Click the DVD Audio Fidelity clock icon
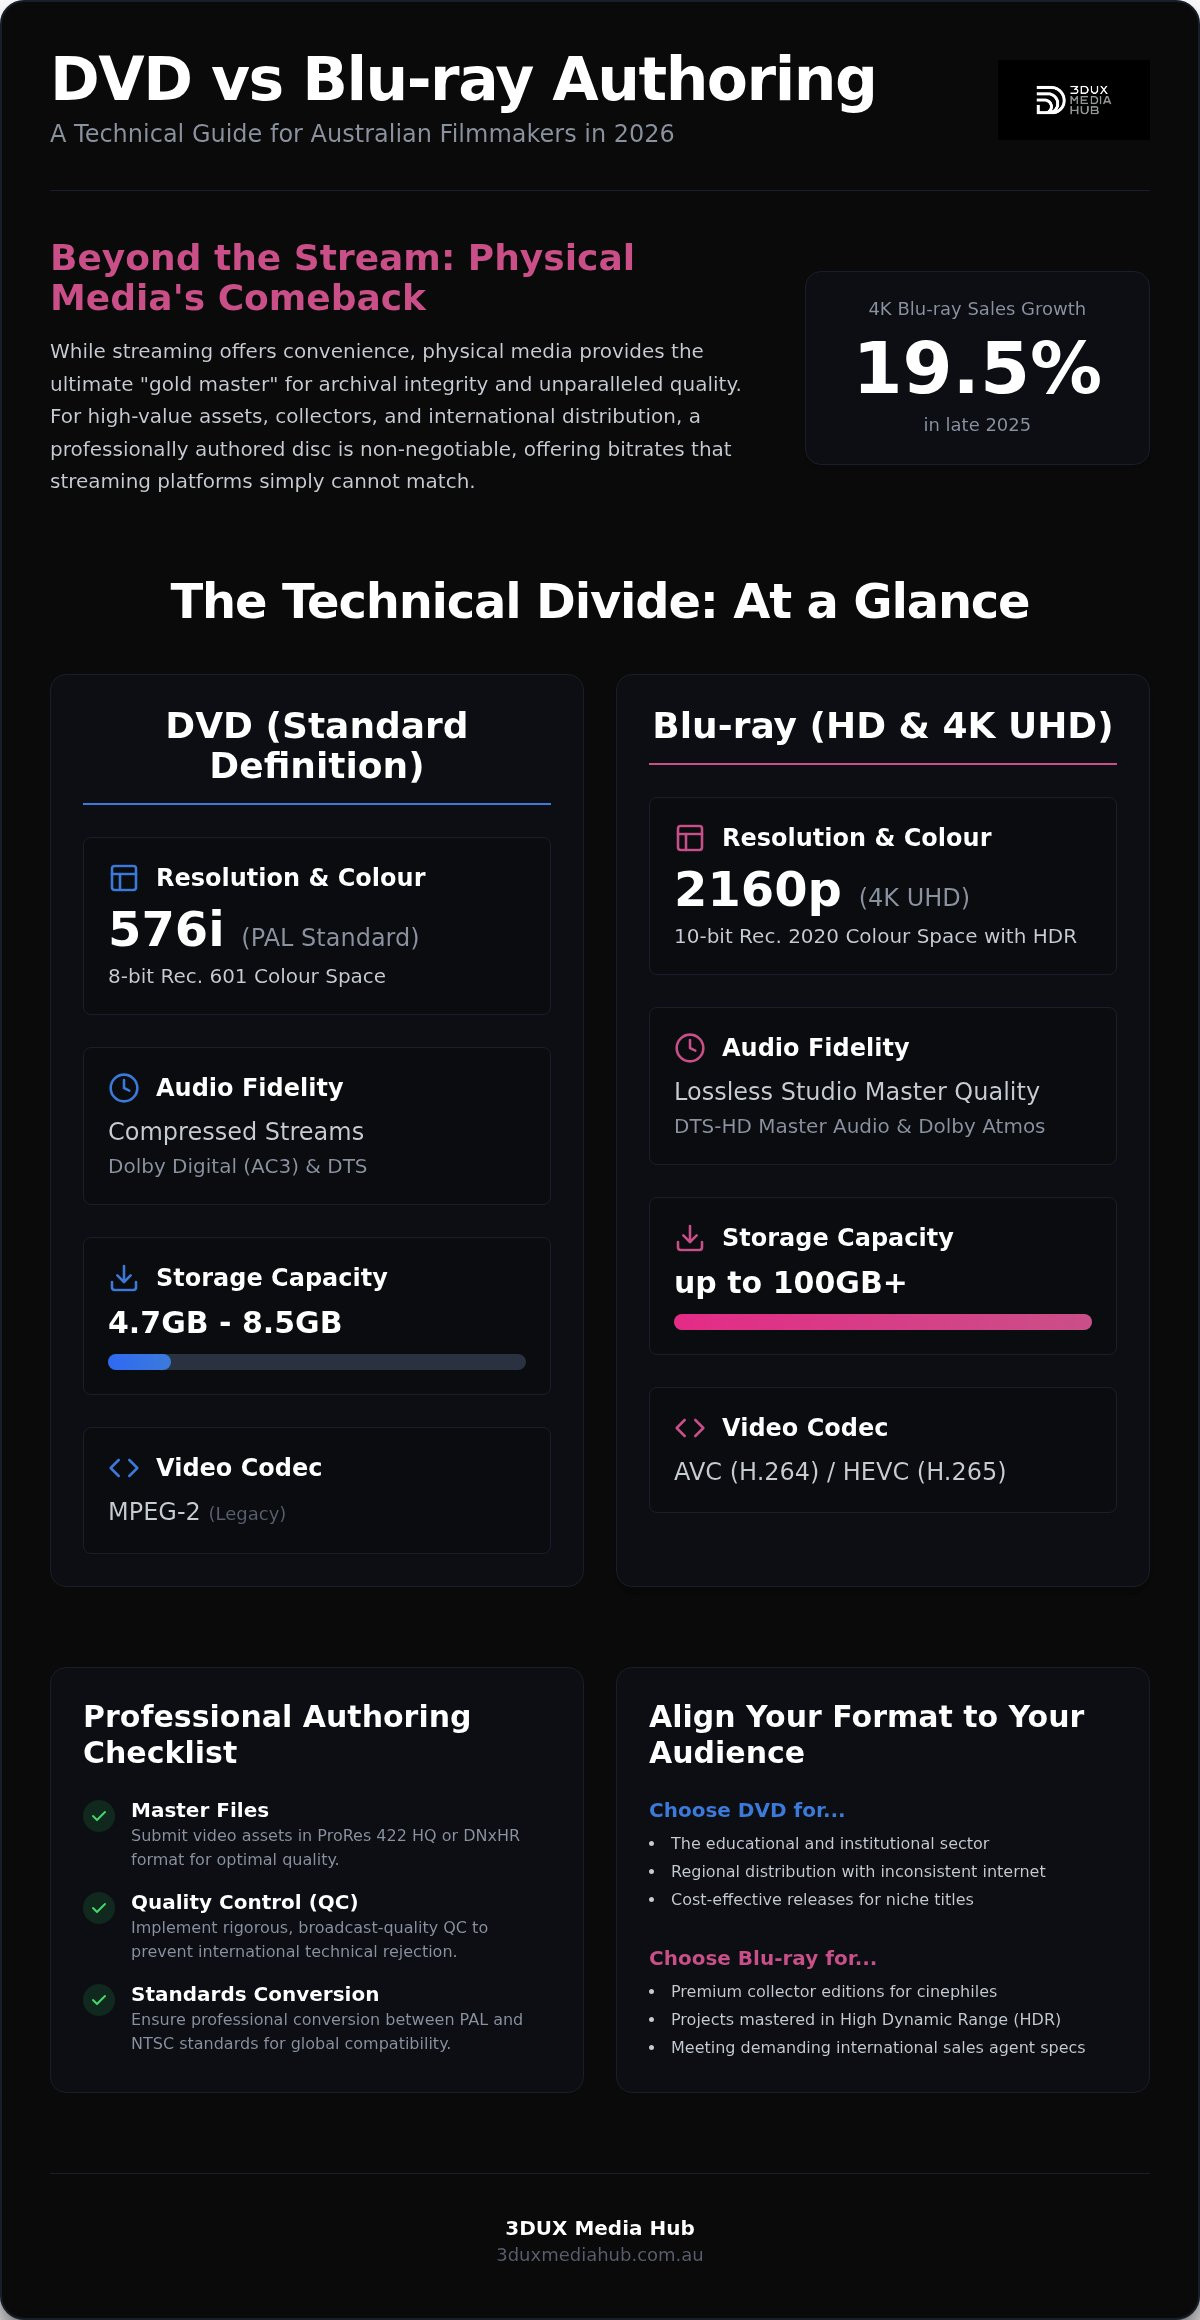 124,1088
